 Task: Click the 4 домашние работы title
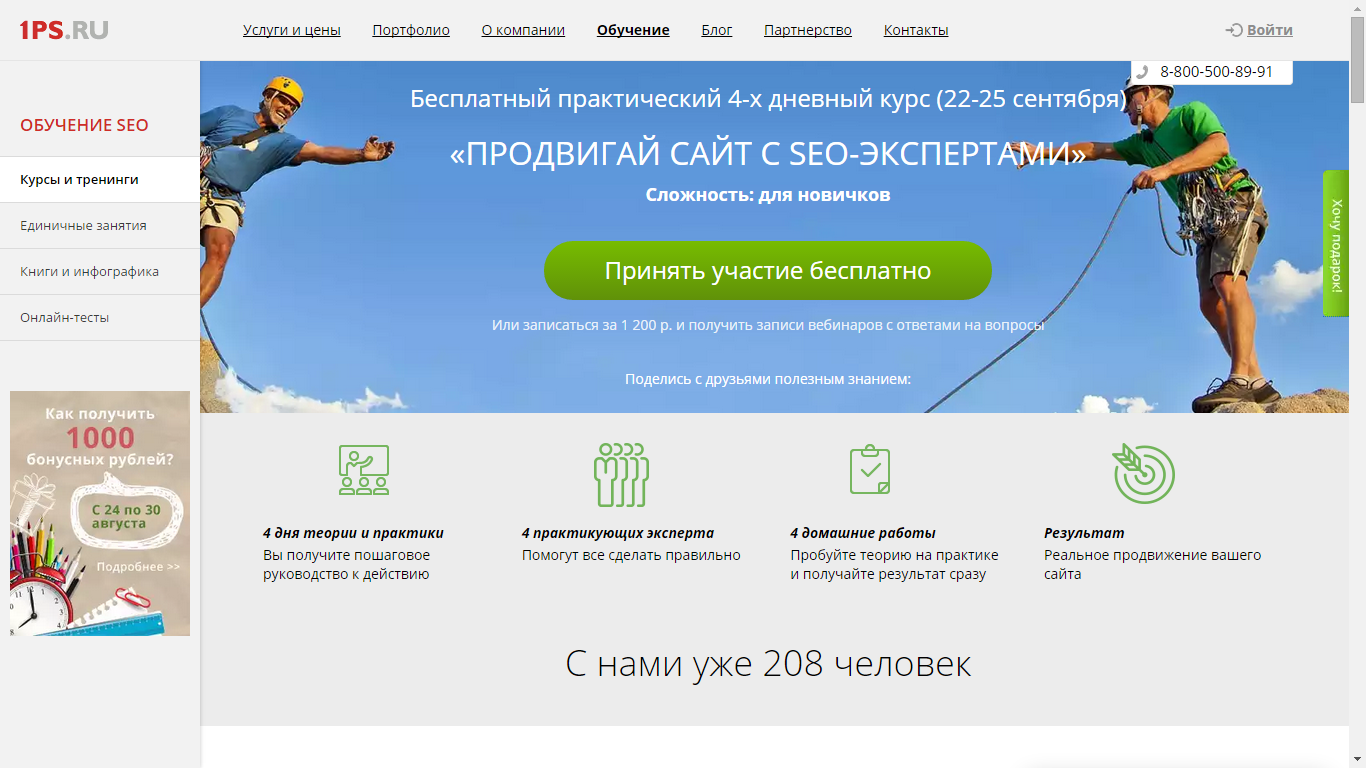(863, 533)
